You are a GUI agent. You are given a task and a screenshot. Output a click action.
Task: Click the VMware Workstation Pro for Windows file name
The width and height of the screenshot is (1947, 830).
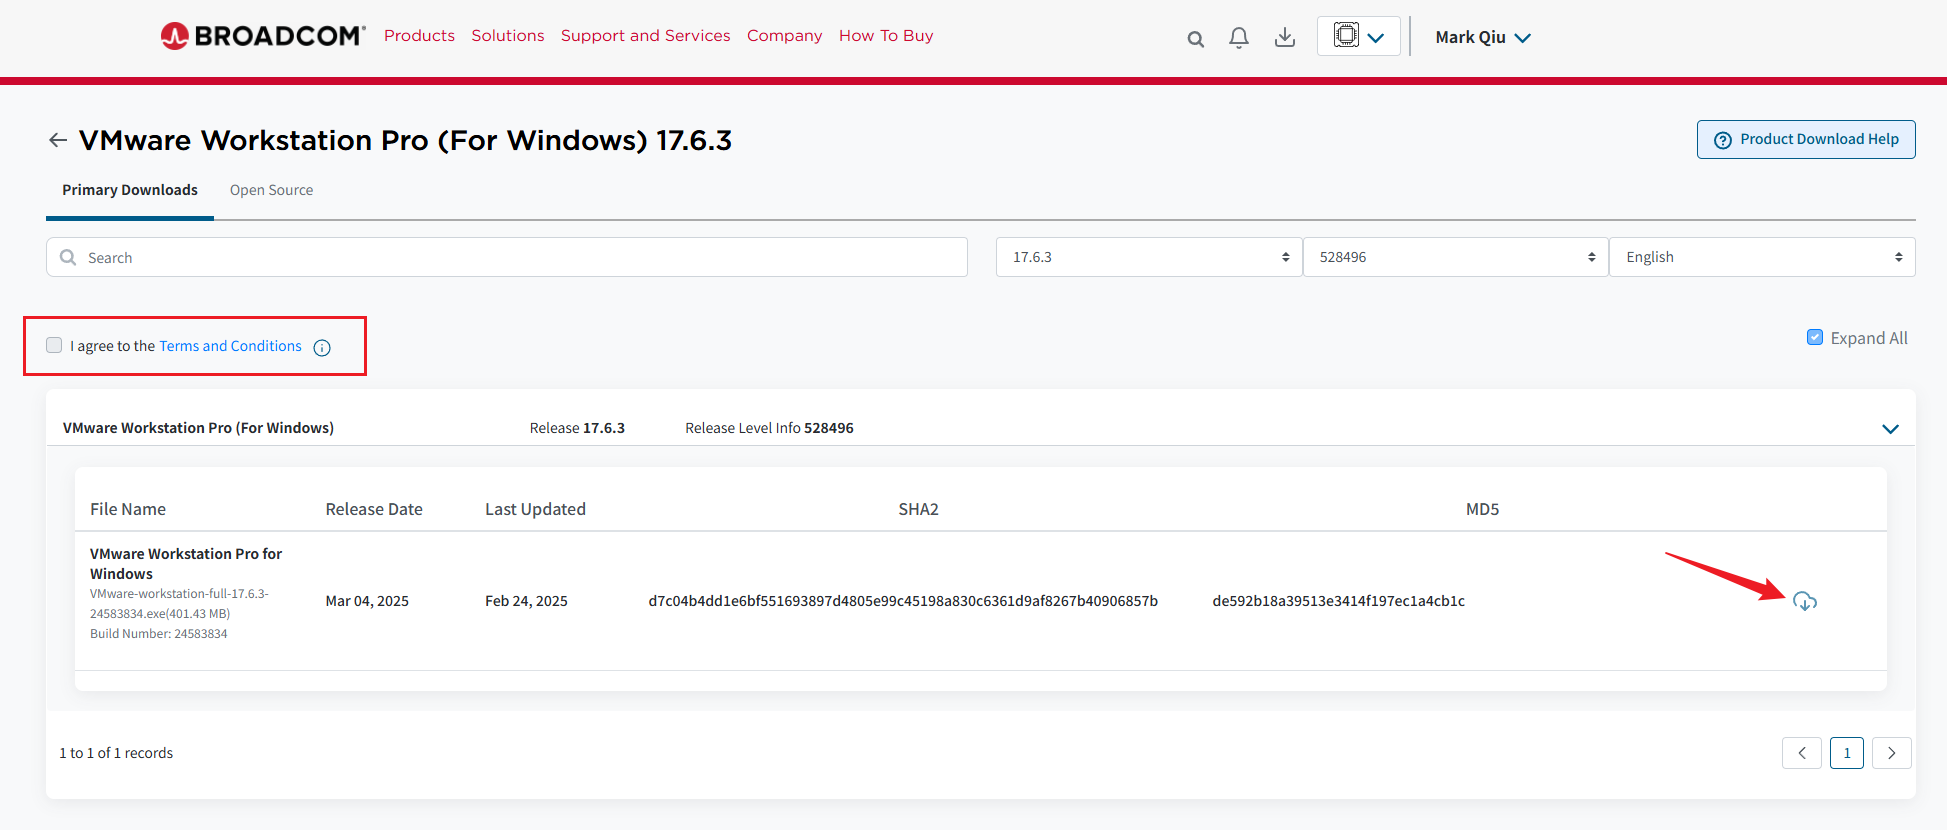coord(186,564)
